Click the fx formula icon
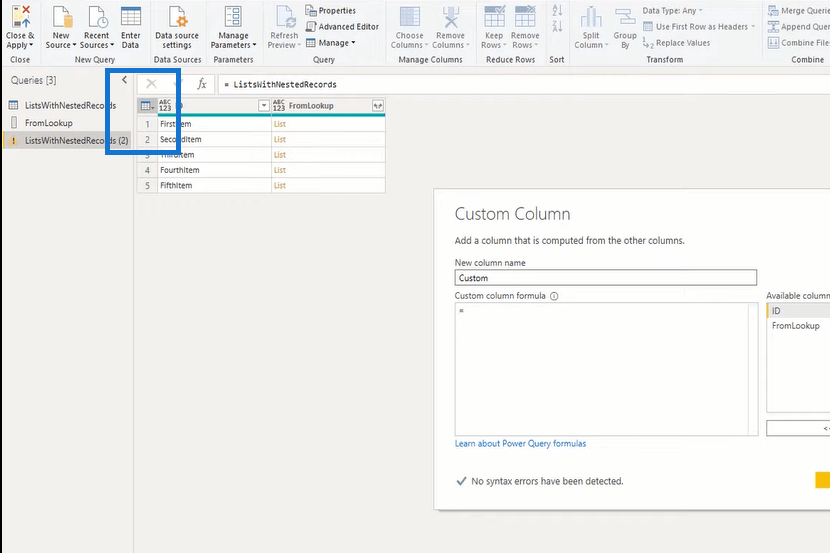Image resolution: width=830 pixels, height=553 pixels. tap(202, 84)
